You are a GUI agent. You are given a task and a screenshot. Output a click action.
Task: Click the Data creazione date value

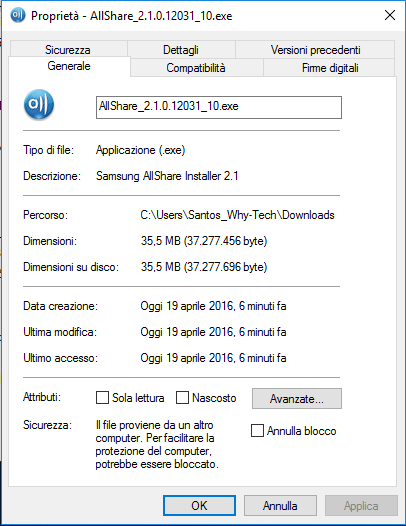coord(213,306)
